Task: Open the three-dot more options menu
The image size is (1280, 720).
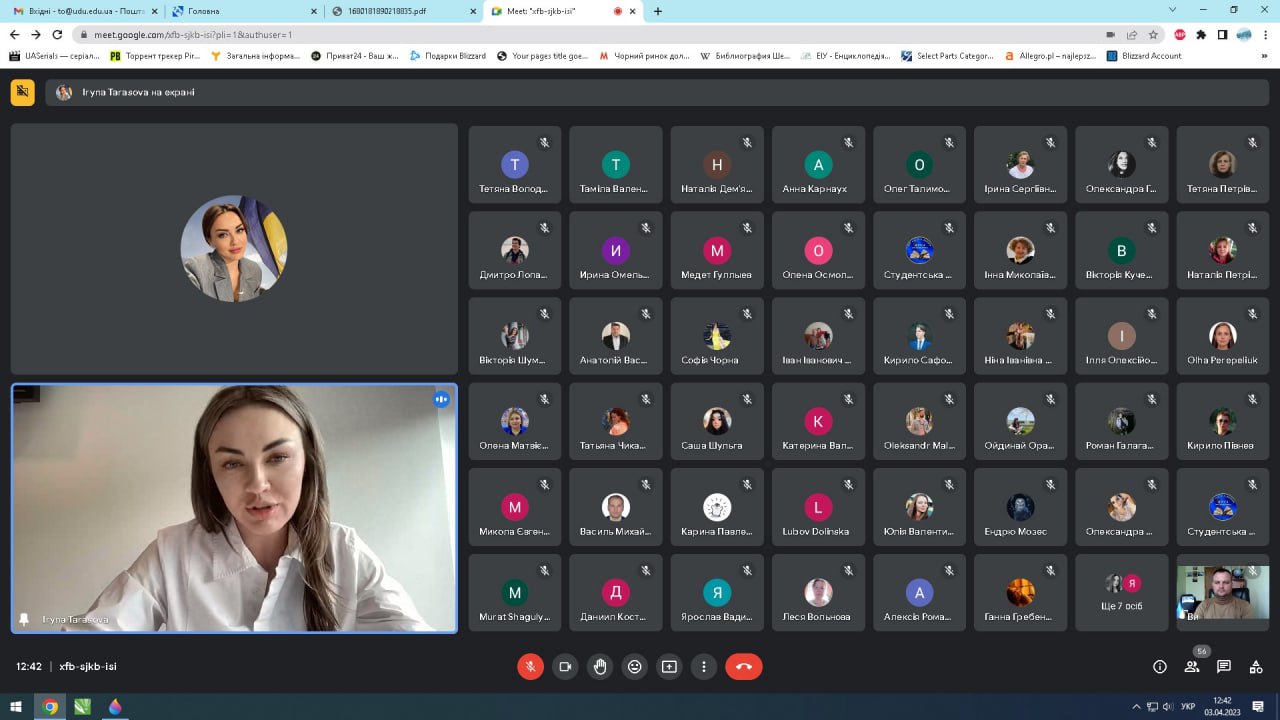Action: click(x=704, y=667)
